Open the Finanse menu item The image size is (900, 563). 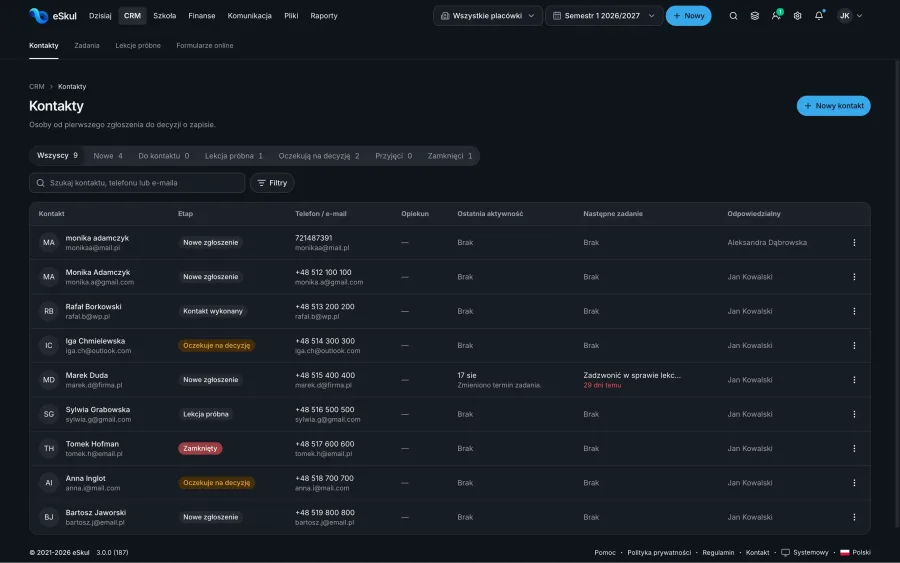(201, 16)
